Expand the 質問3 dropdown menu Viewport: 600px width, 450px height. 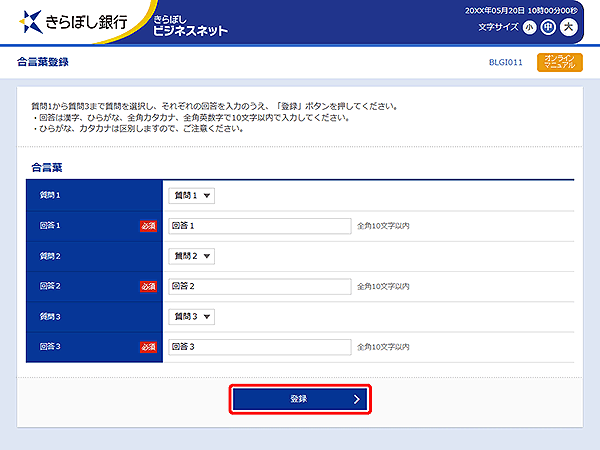(192, 317)
